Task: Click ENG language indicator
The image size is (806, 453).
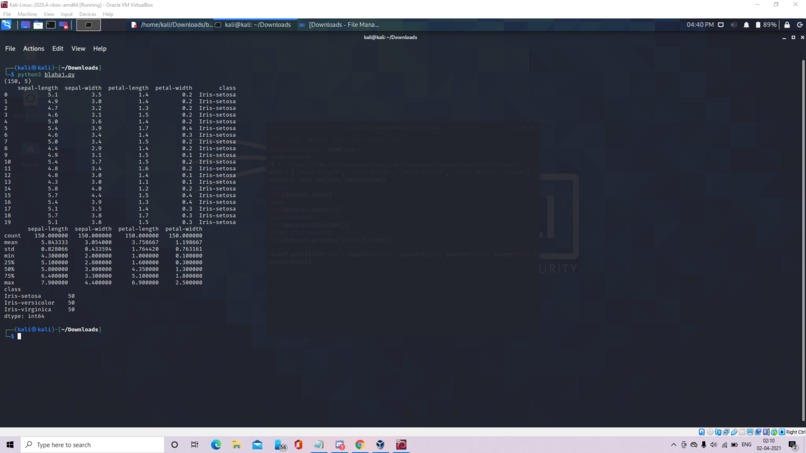Action: pos(746,445)
